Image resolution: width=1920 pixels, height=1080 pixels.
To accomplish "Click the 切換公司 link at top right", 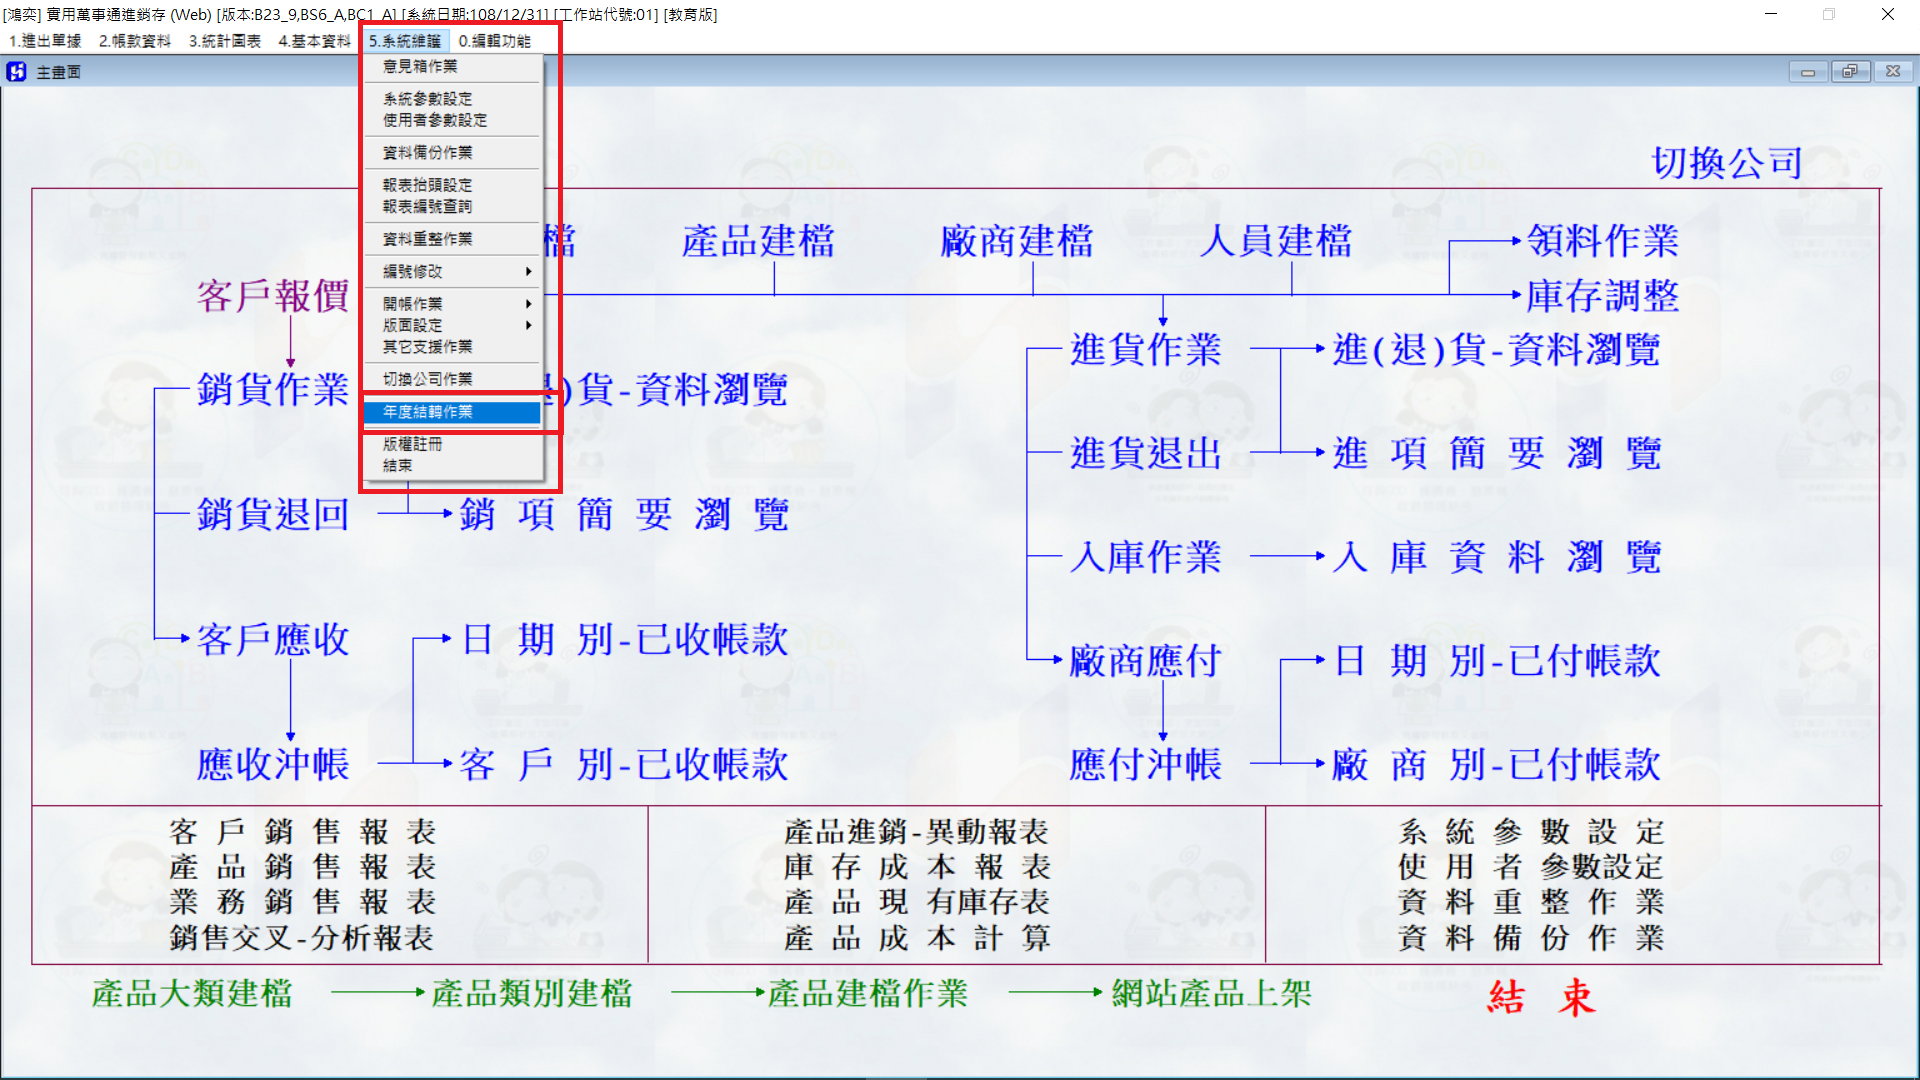I will pyautogui.click(x=1727, y=163).
